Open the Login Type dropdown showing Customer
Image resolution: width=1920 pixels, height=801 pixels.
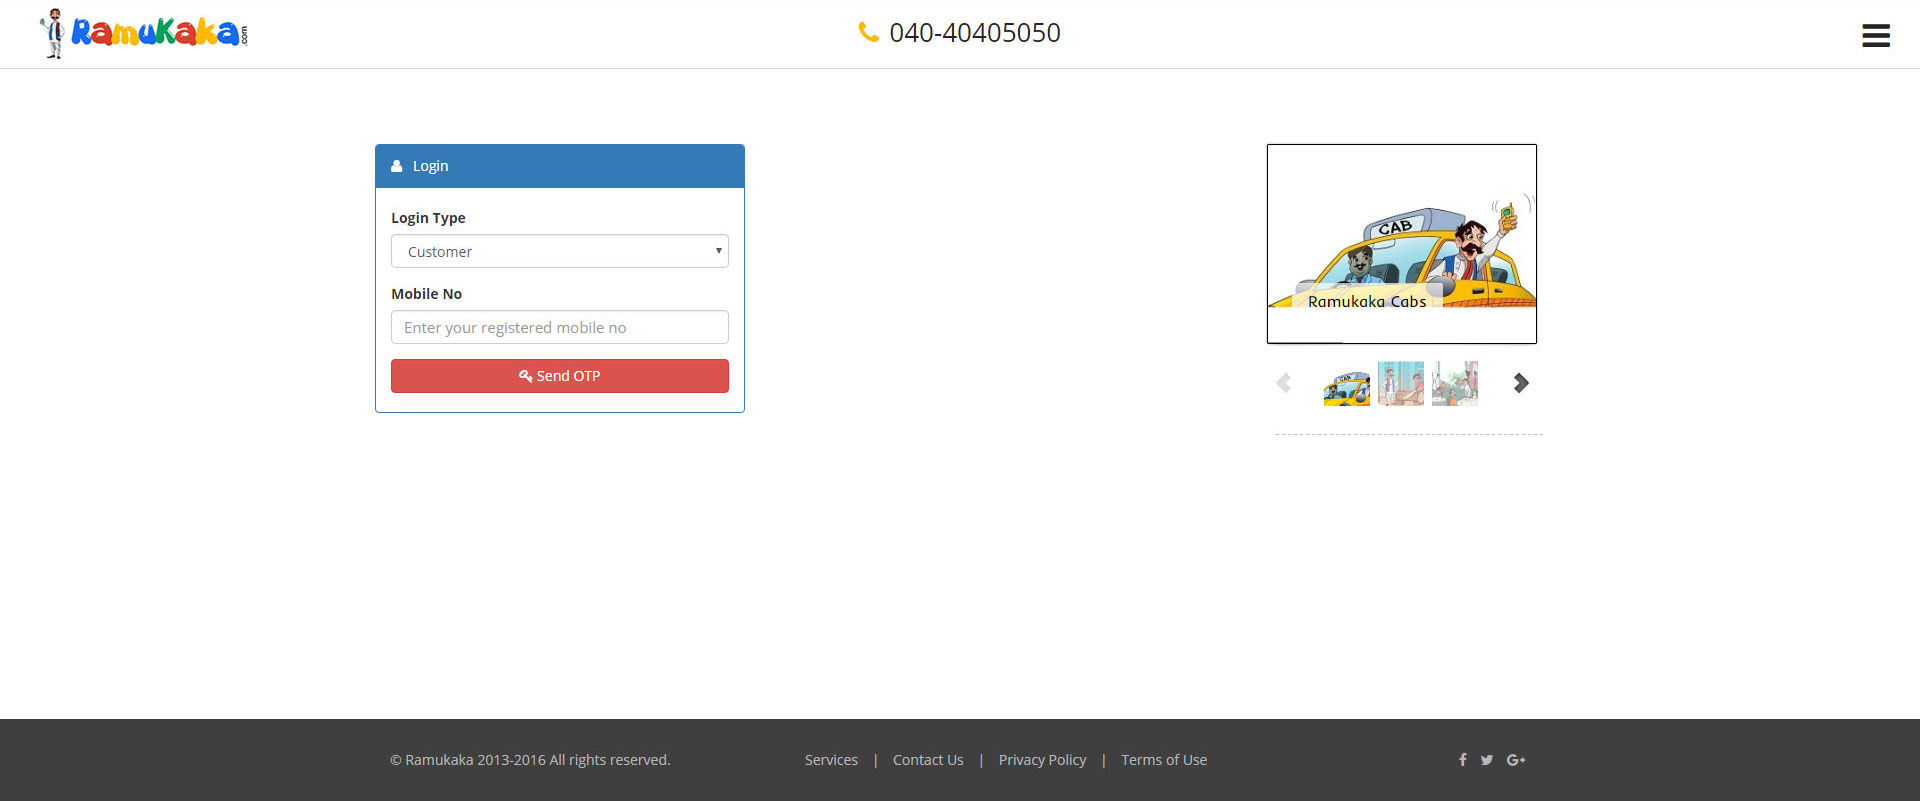(560, 251)
